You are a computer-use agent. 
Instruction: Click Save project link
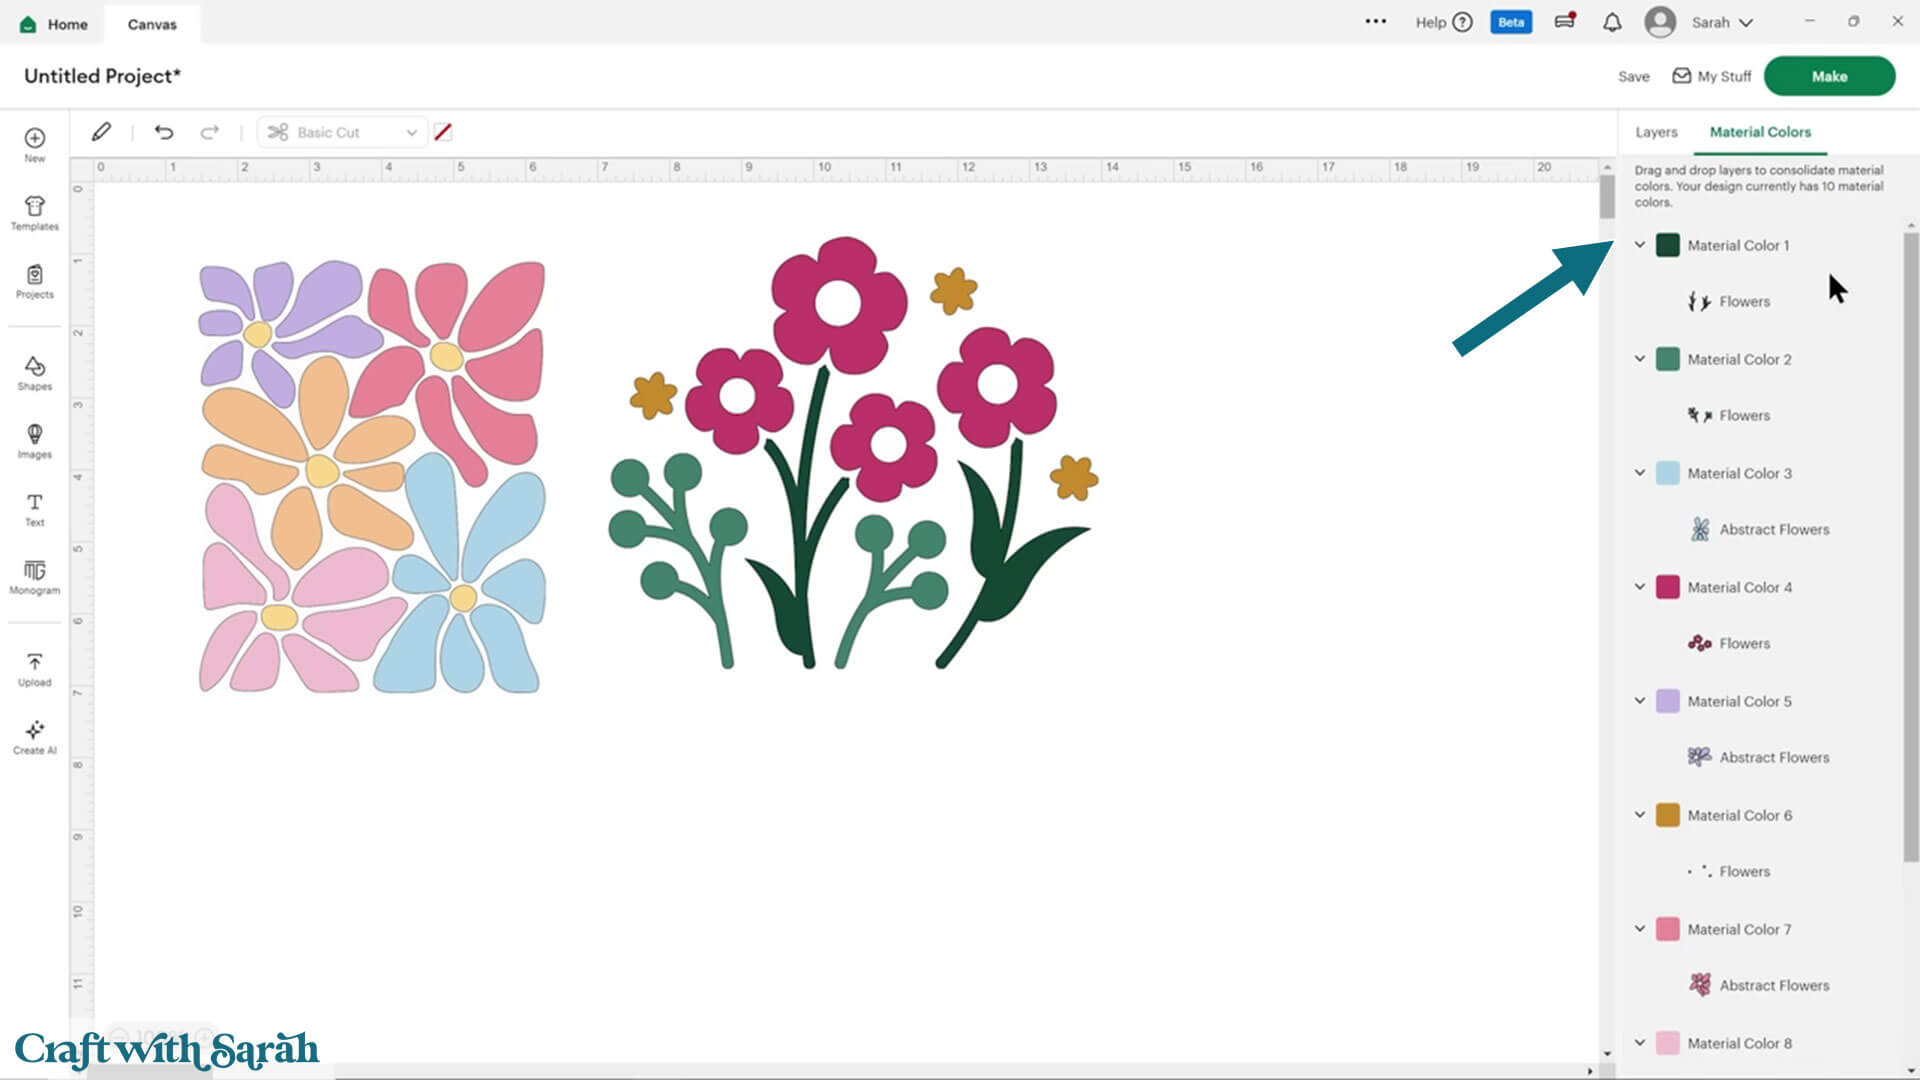point(1633,76)
